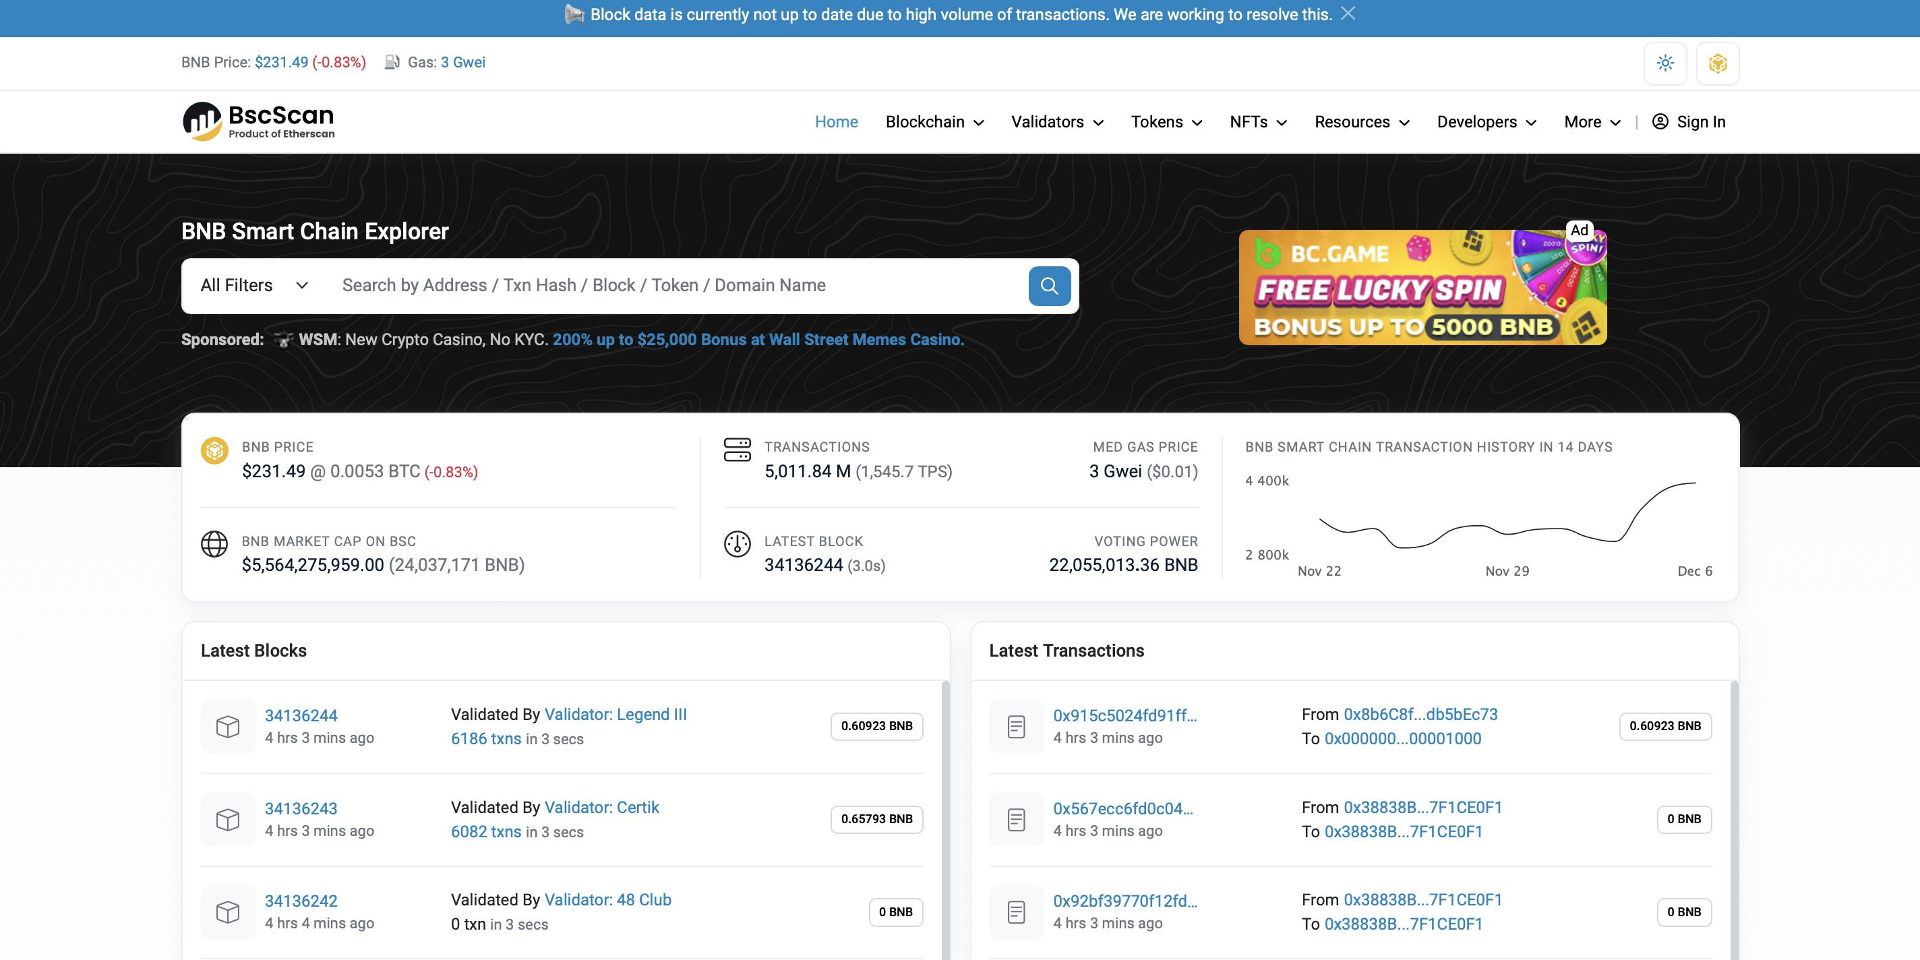Open transaction 0x567ecc6fd0c04...
1920x960 pixels.
tap(1123, 809)
